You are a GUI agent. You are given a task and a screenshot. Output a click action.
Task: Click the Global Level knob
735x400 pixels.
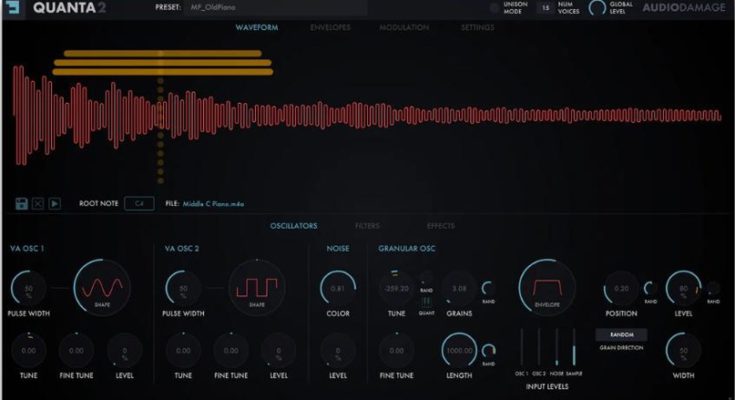pyautogui.click(x=598, y=9)
